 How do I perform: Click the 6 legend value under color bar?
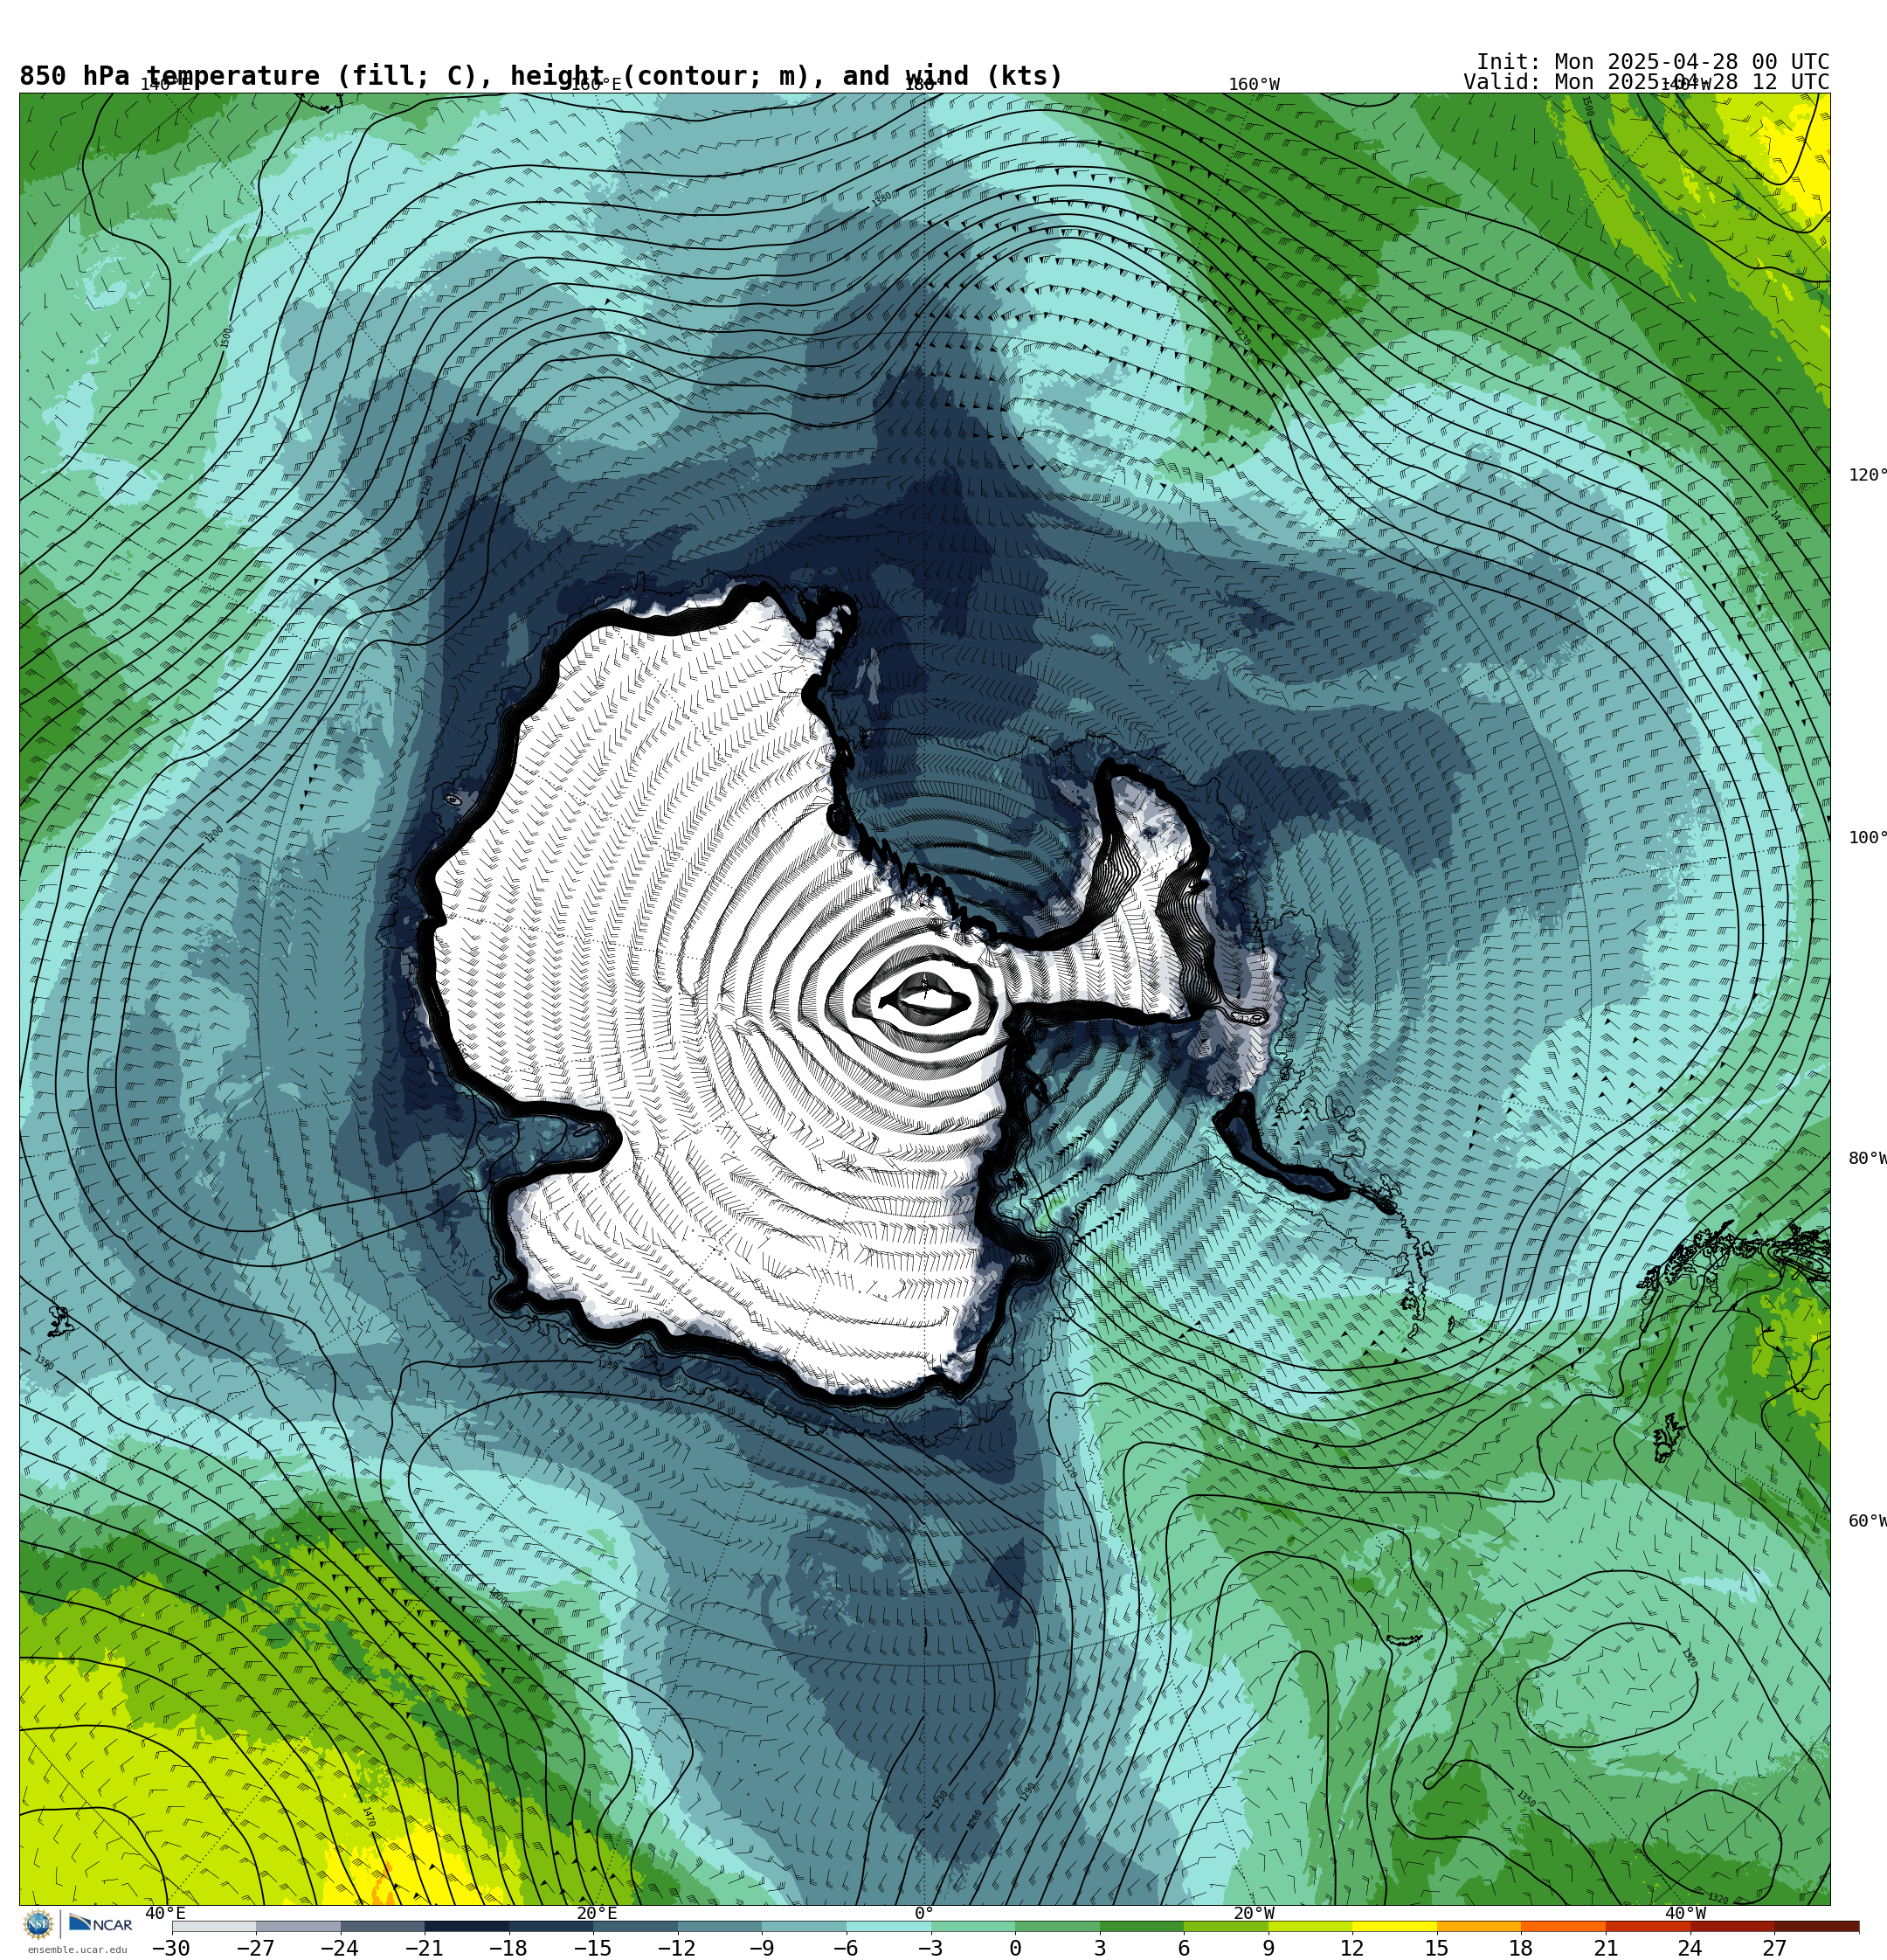pyautogui.click(x=1184, y=1948)
